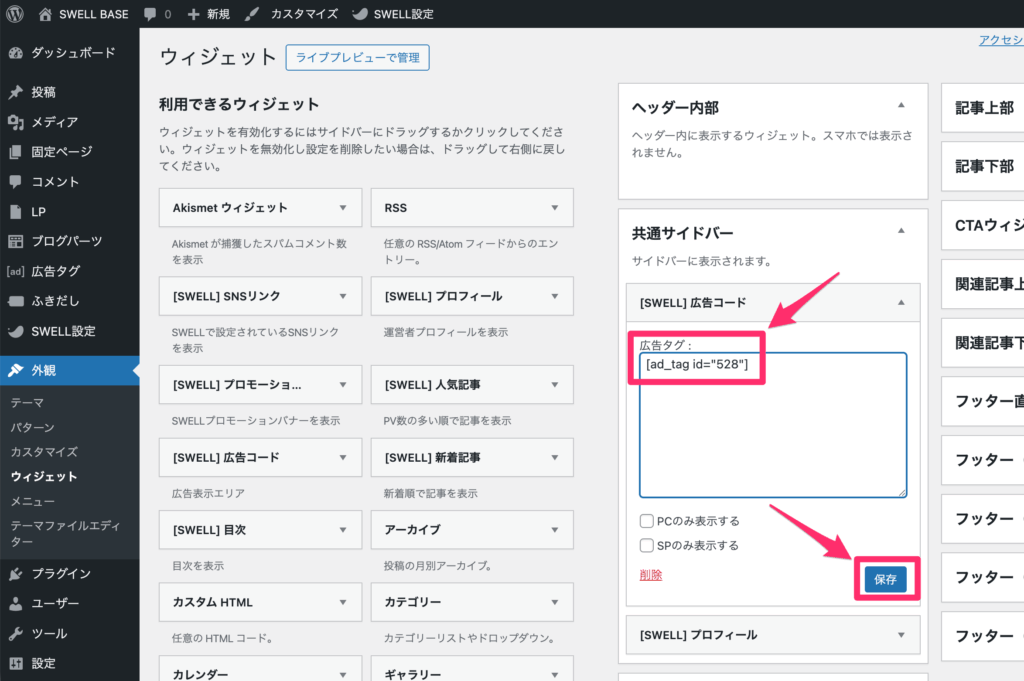1024x681 pixels.
Task: Open the プラグイン menu
Action: click(60, 574)
